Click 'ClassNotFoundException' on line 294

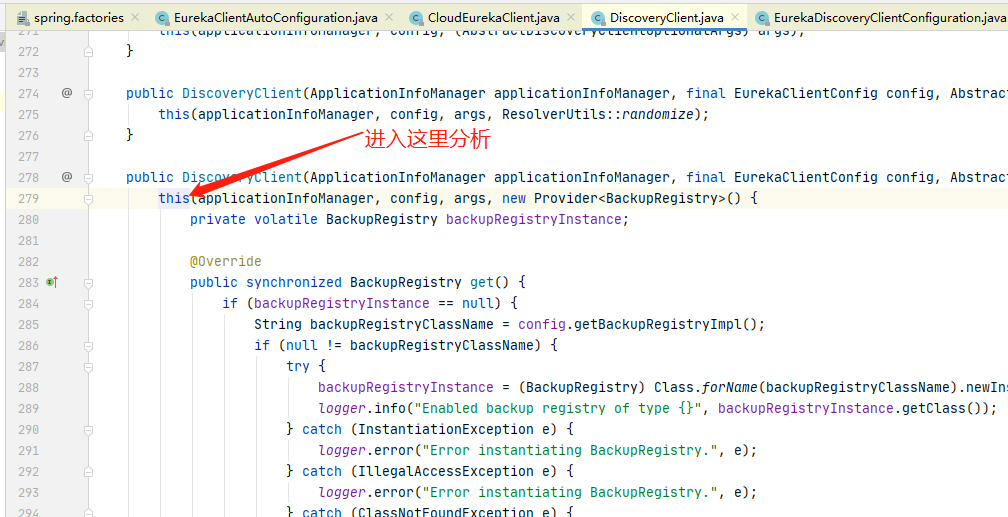446,512
